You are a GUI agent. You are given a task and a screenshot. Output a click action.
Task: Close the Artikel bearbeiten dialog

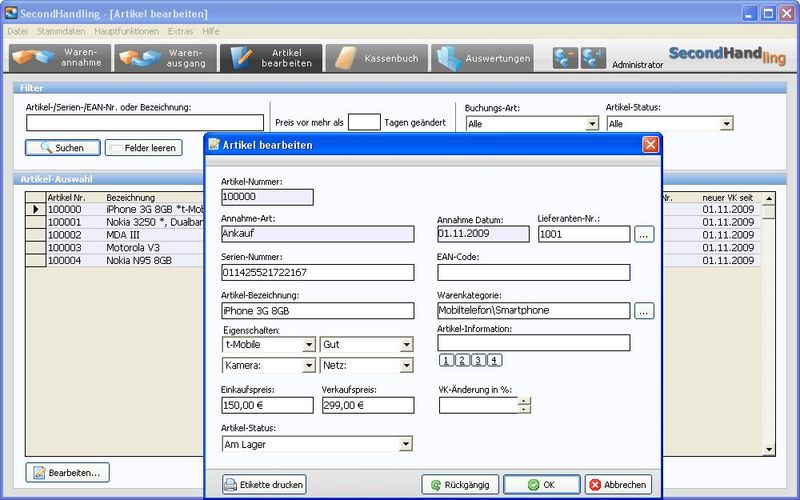(650, 145)
